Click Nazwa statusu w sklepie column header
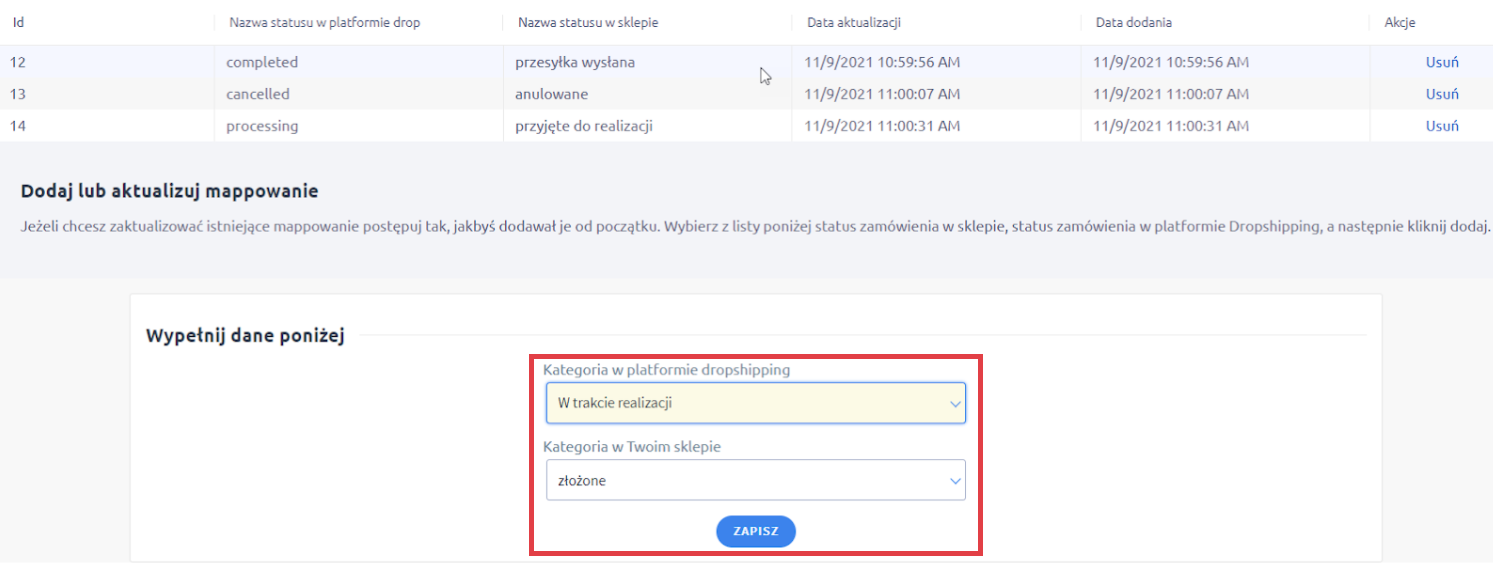Screen dimensions: 1493x564 pos(588,22)
